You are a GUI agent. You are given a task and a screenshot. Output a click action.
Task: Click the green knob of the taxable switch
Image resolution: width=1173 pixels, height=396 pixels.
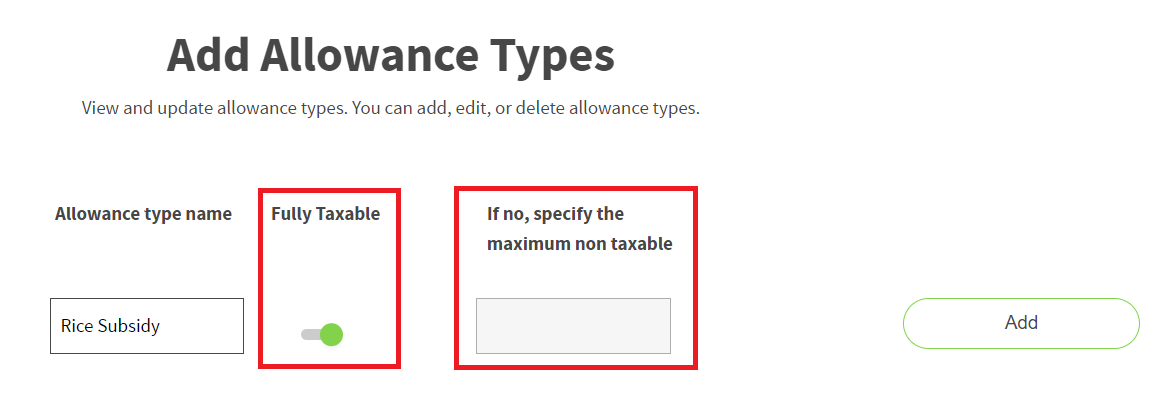coord(331,335)
